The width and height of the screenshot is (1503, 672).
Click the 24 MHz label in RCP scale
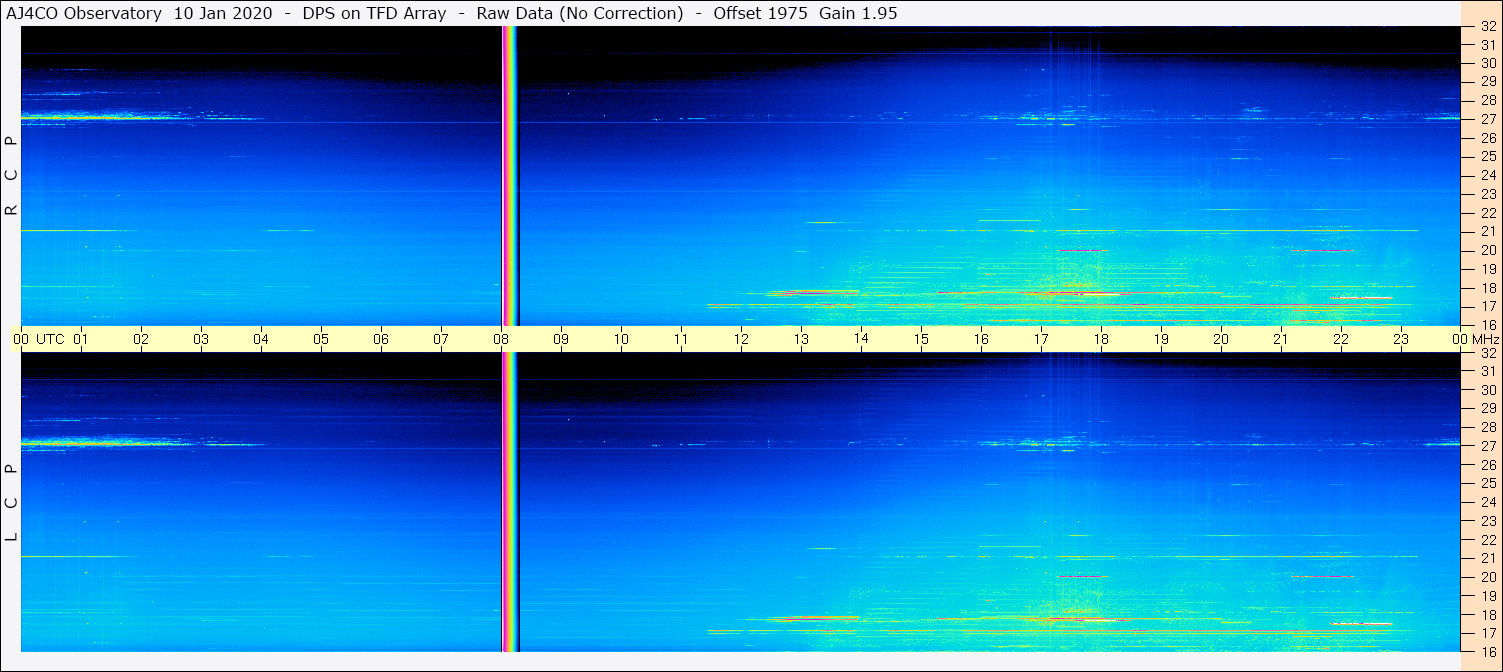coord(1488,175)
